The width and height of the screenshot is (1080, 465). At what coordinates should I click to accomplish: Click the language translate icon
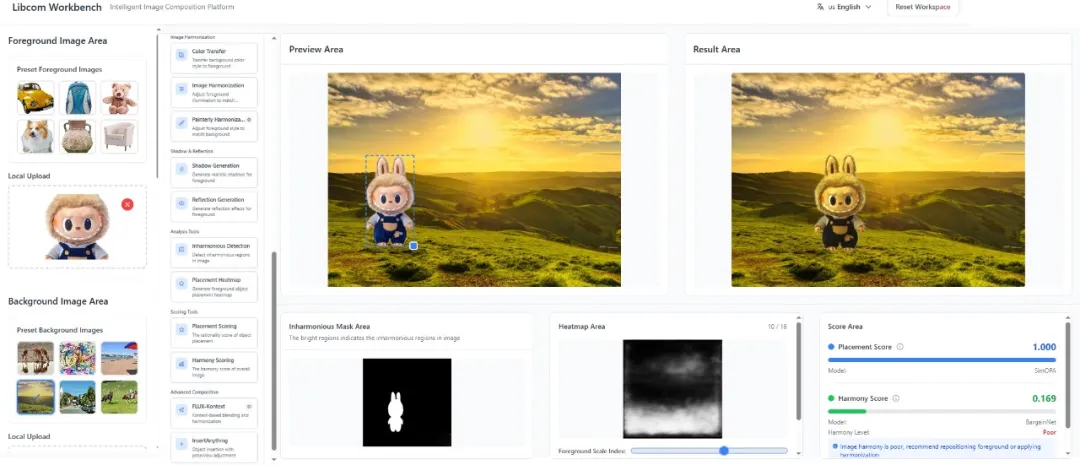point(820,7)
